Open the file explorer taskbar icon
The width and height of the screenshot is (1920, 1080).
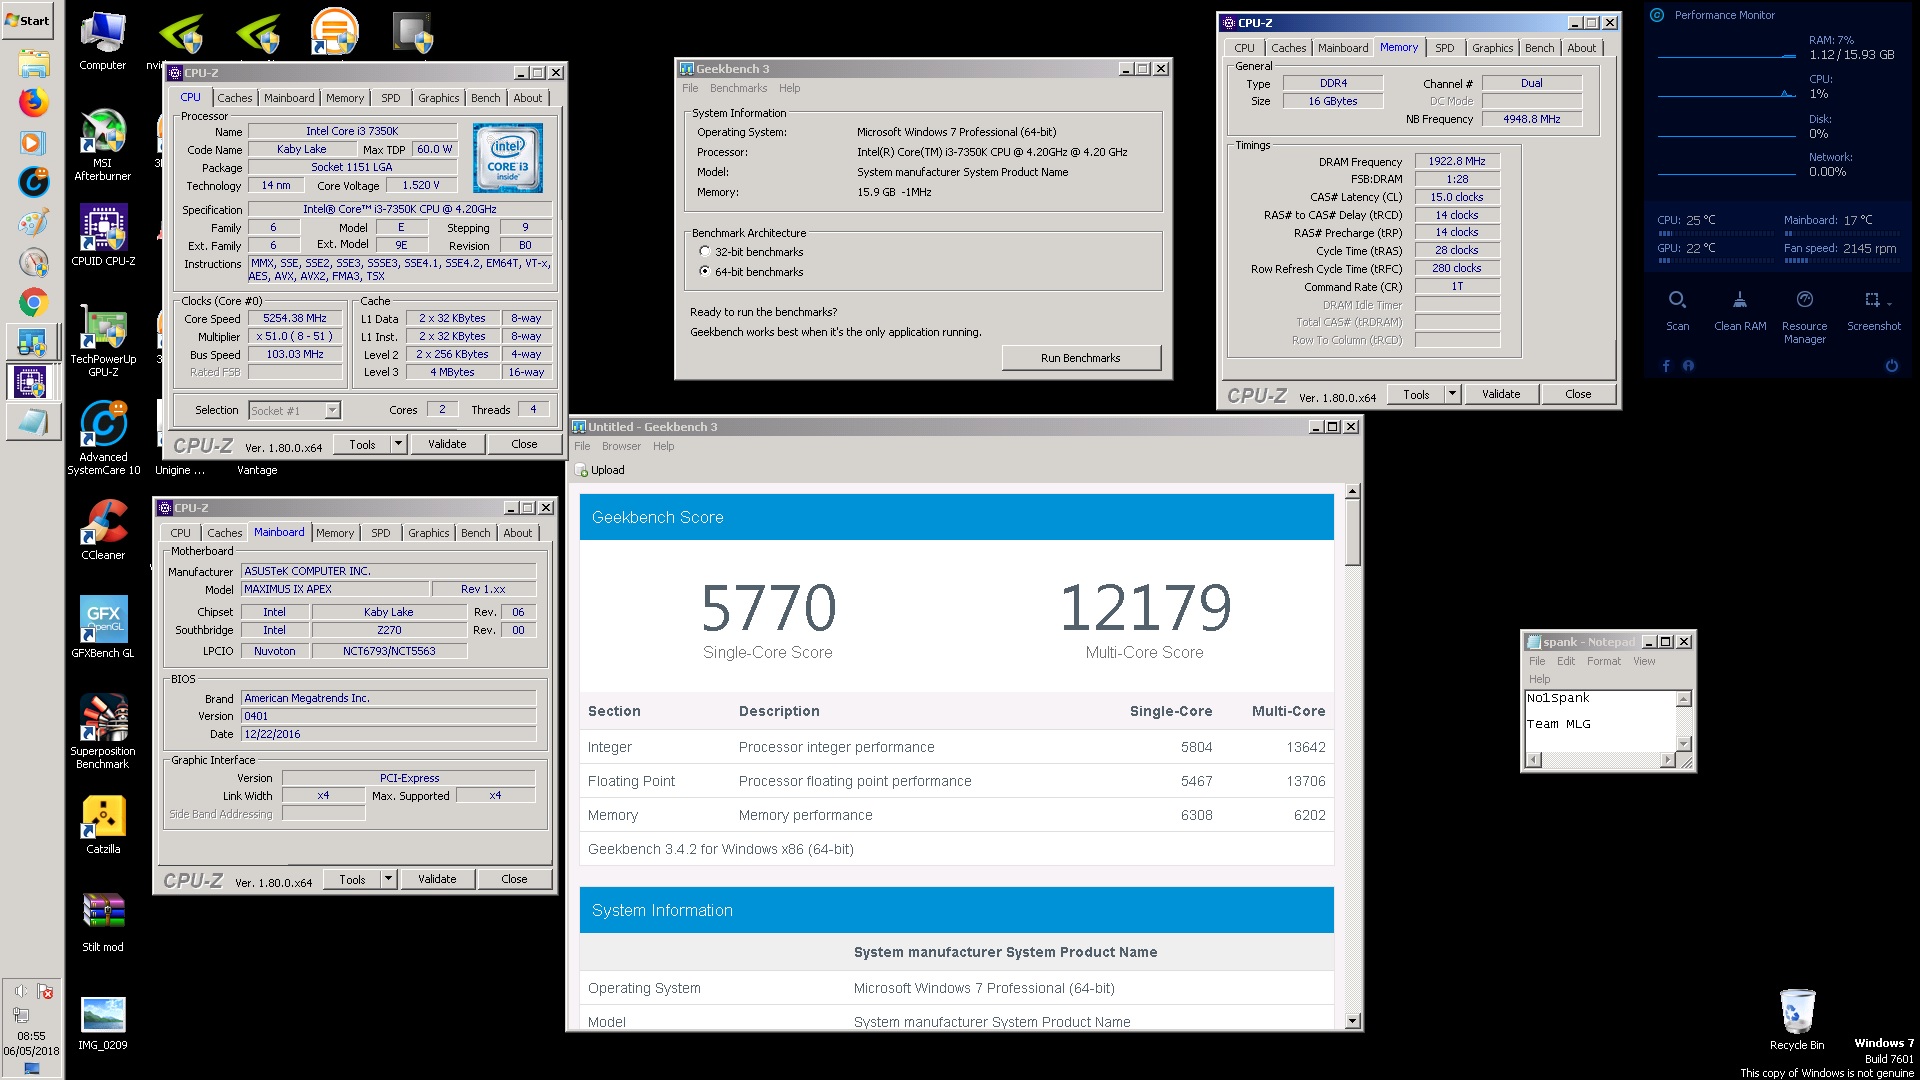pyautogui.click(x=33, y=63)
